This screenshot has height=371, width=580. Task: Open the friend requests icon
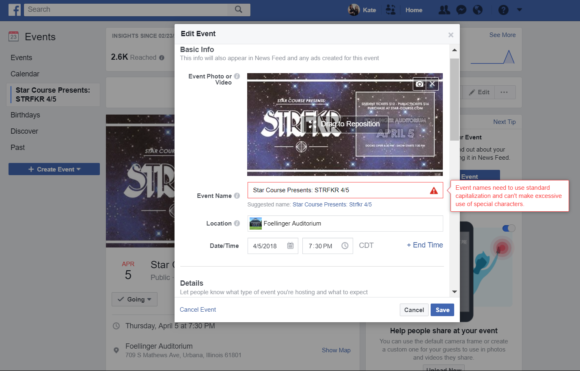click(444, 10)
